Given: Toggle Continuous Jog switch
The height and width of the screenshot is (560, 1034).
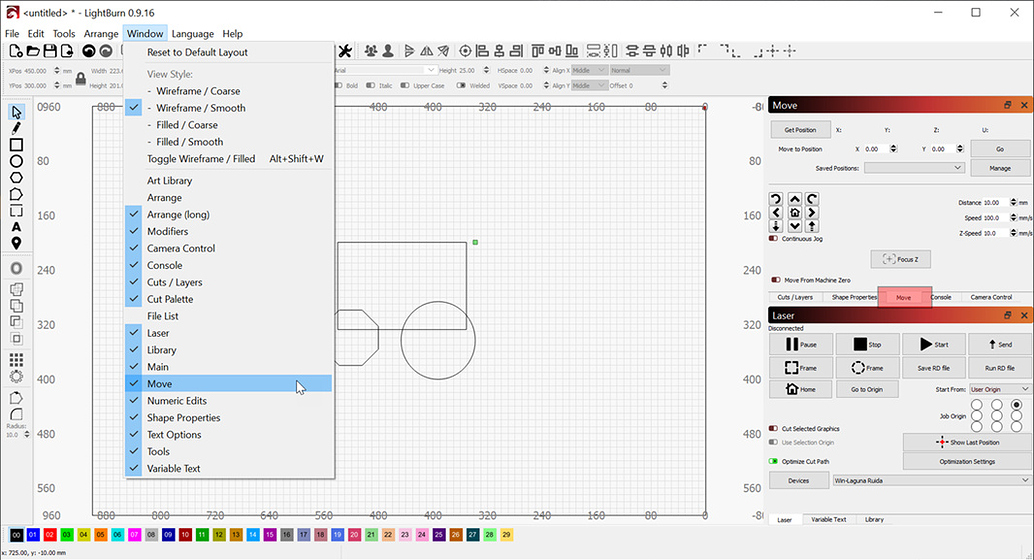Looking at the screenshot, I should 774,239.
